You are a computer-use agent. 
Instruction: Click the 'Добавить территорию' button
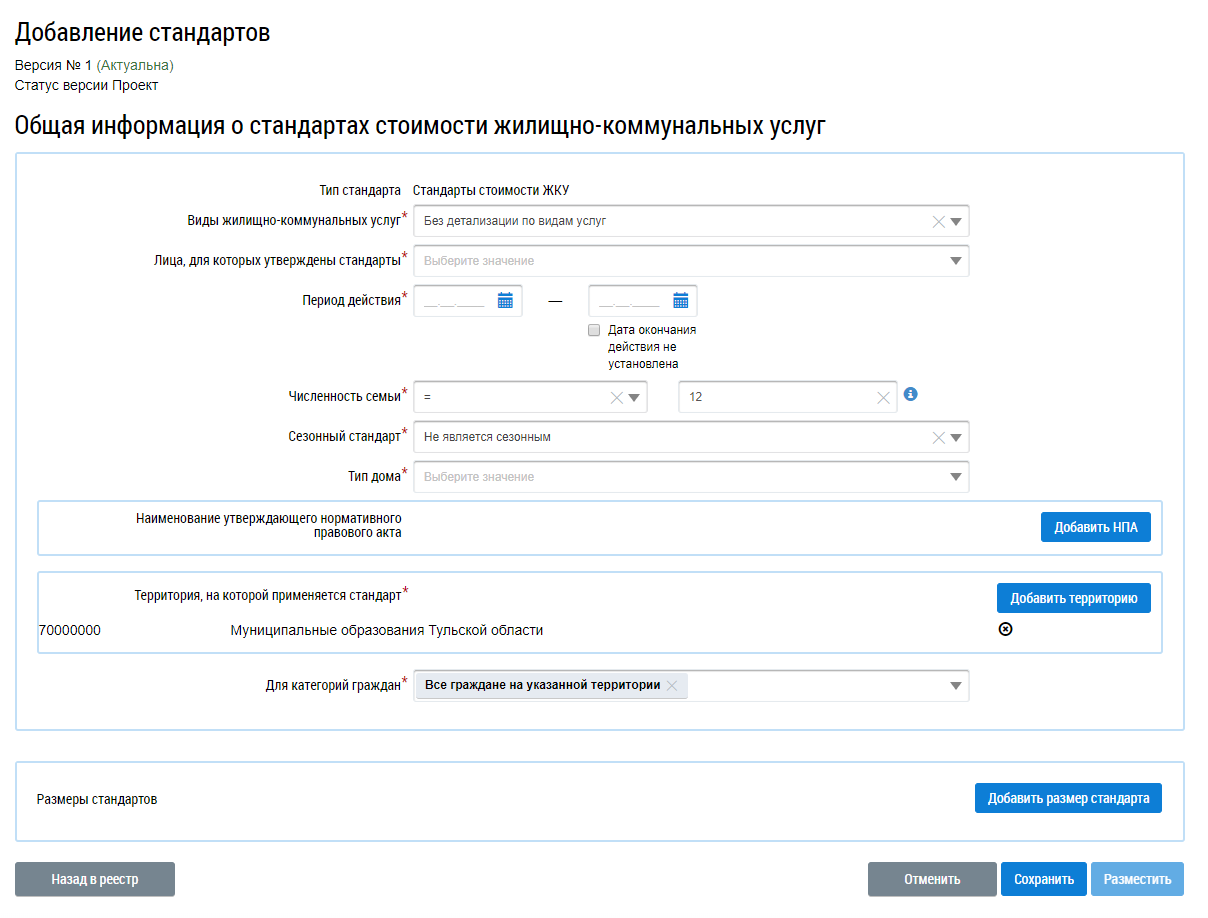(1073, 599)
